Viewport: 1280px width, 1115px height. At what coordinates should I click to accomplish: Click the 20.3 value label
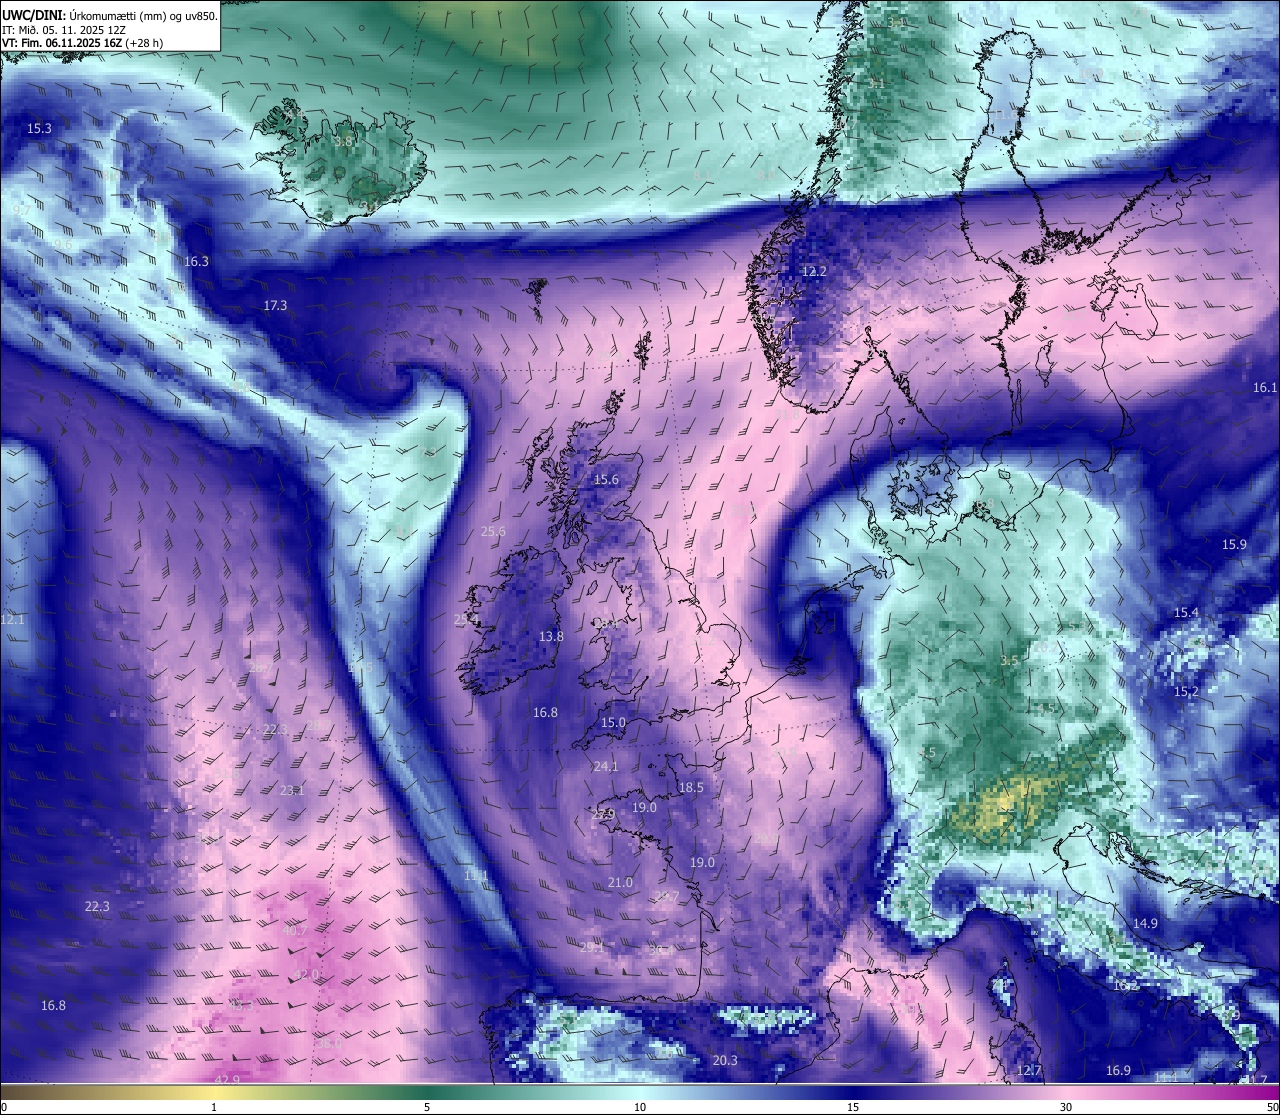pyautogui.click(x=725, y=1061)
